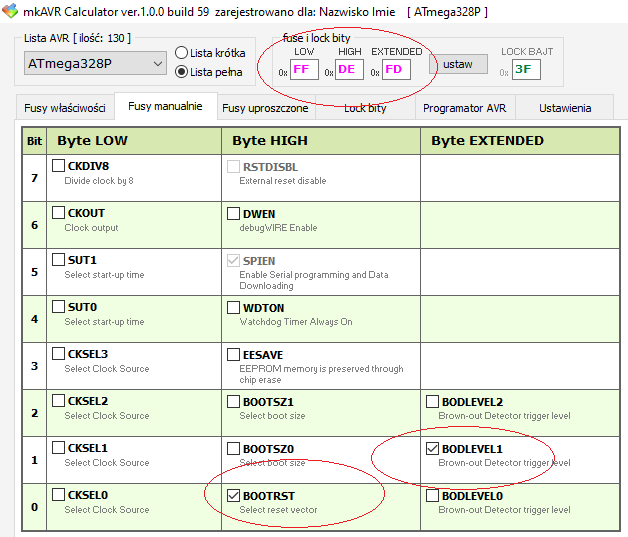The width and height of the screenshot is (628, 537).
Task: Click the disabled RSTDISBL checkbox
Action: (x=233, y=167)
